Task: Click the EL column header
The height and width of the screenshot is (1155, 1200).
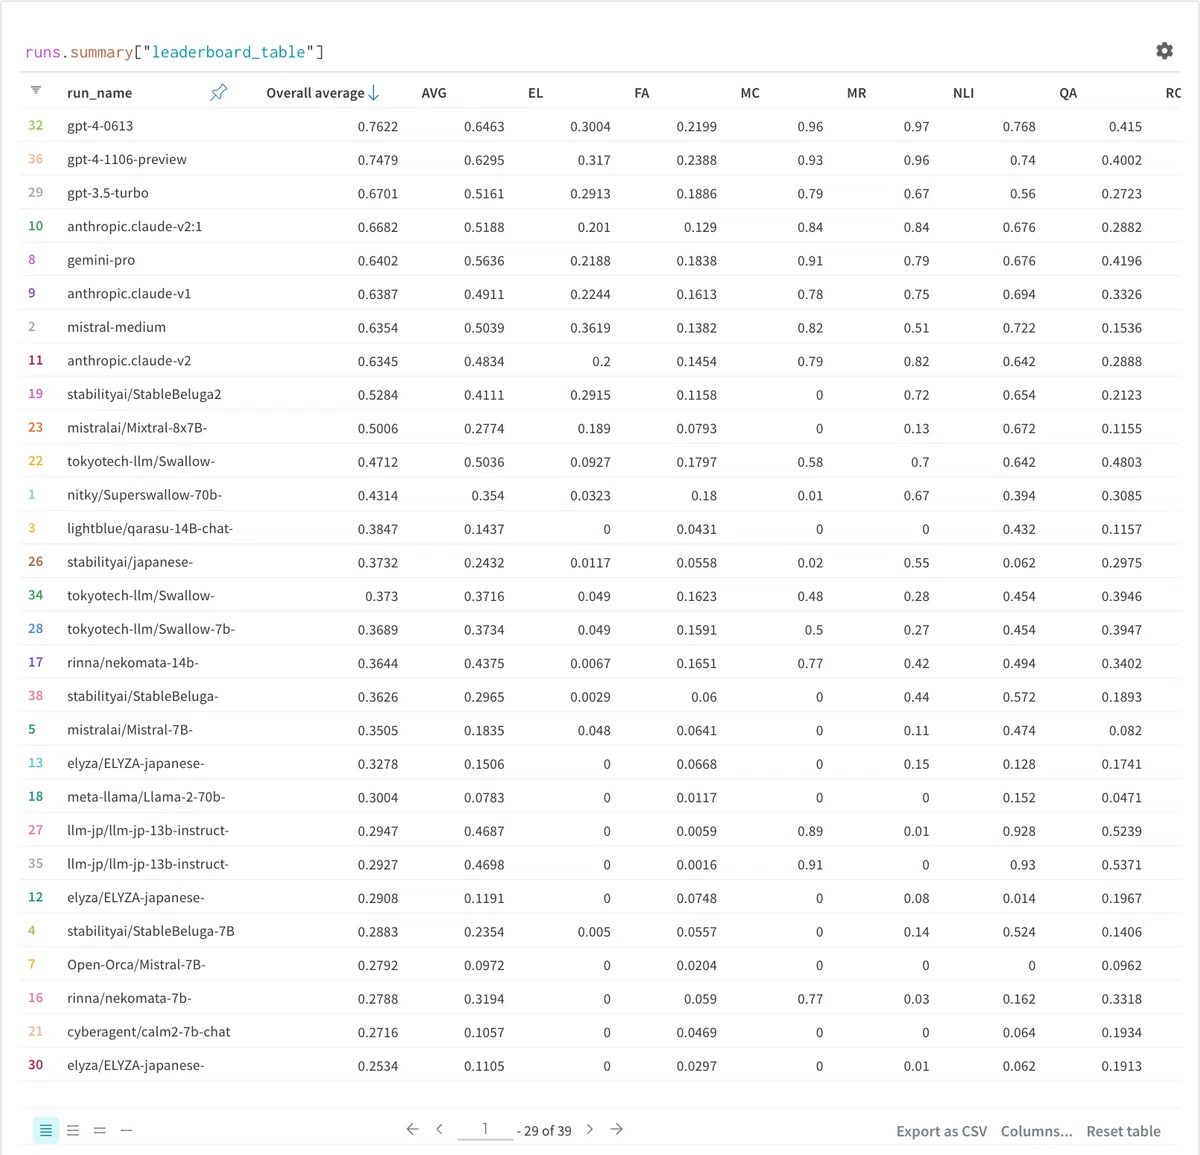Action: [x=535, y=93]
